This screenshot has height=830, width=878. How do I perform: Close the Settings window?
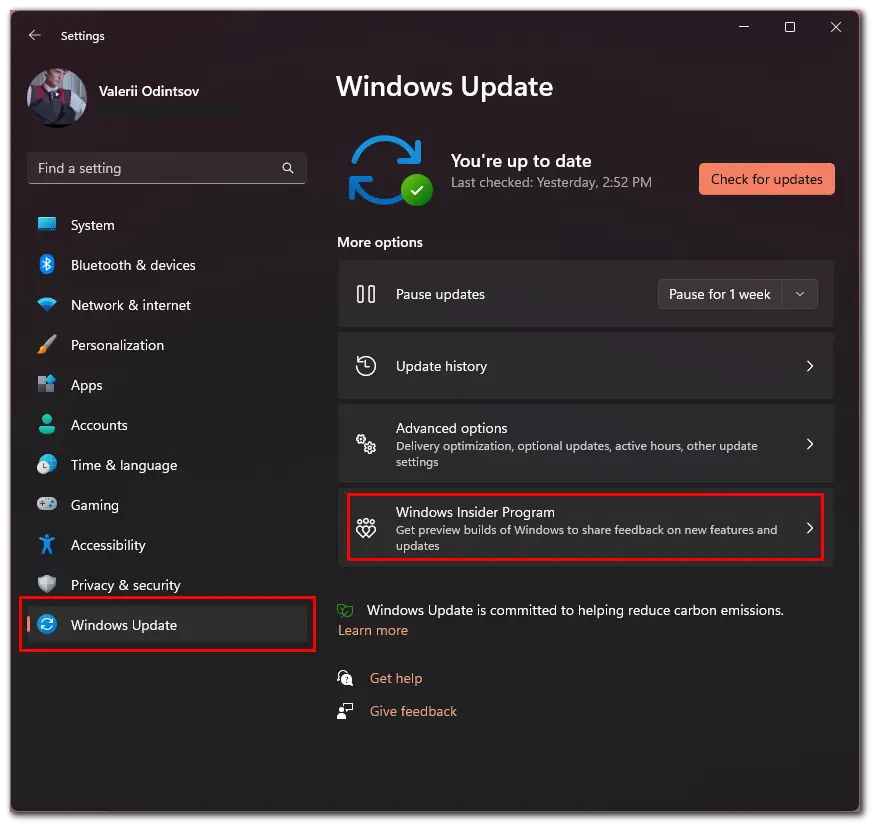point(836,27)
